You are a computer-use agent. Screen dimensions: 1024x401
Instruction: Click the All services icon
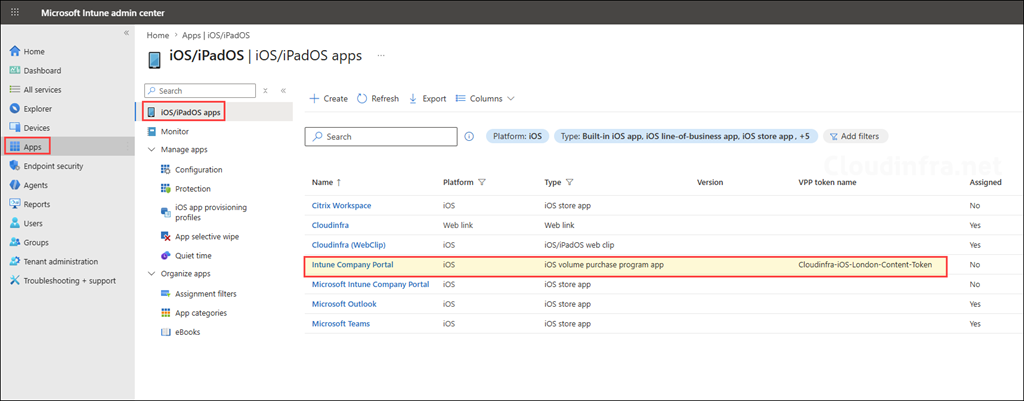tap(15, 89)
